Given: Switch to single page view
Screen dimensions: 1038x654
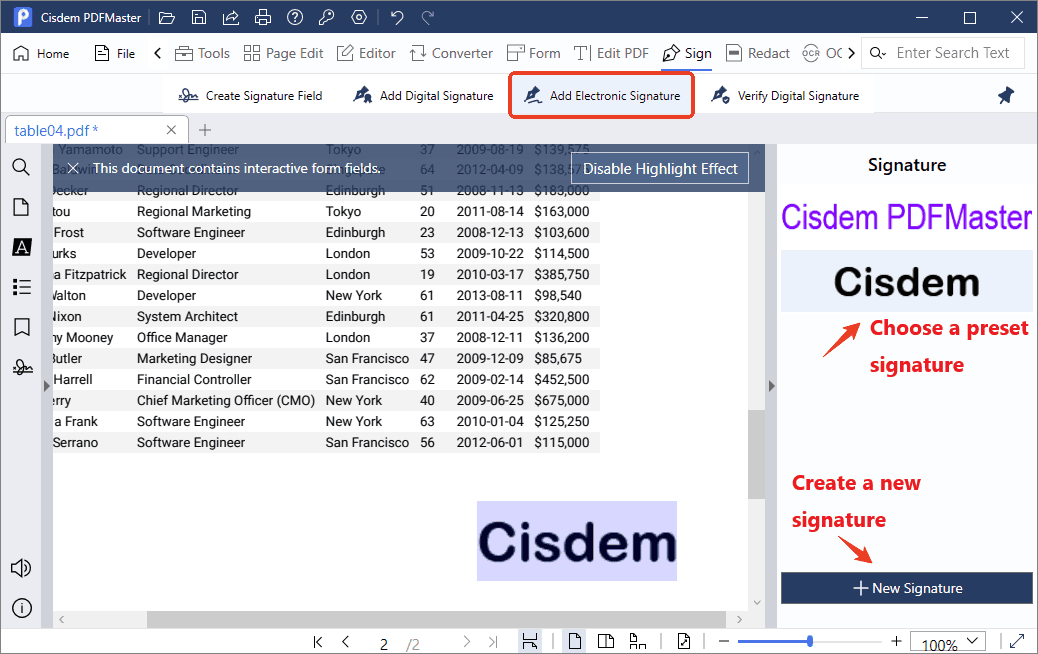Looking at the screenshot, I should [575, 641].
